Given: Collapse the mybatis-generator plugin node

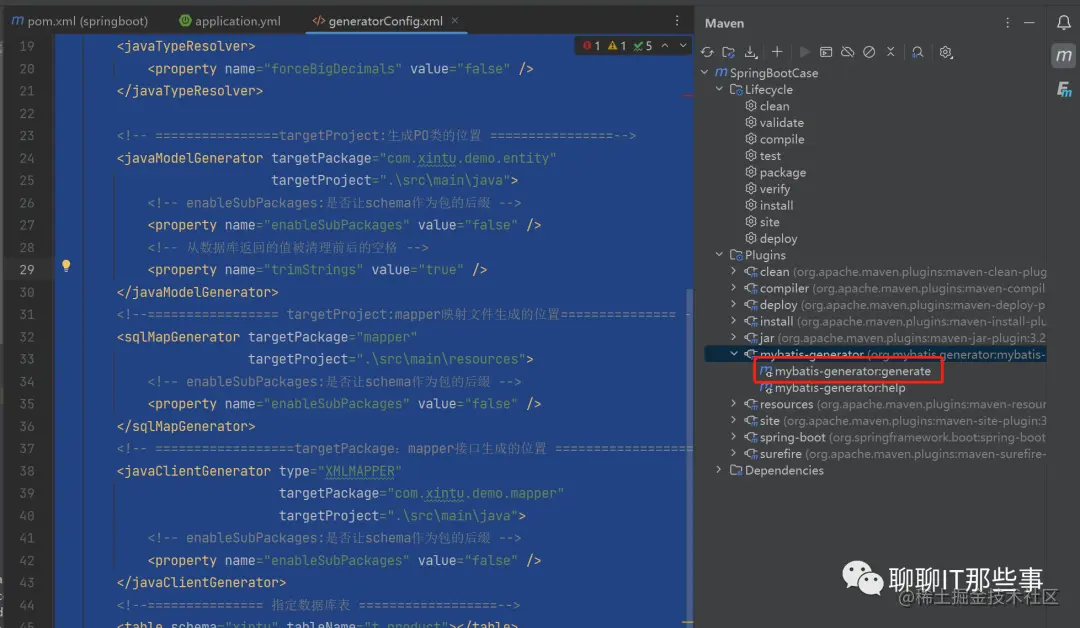Looking at the screenshot, I should pos(734,354).
